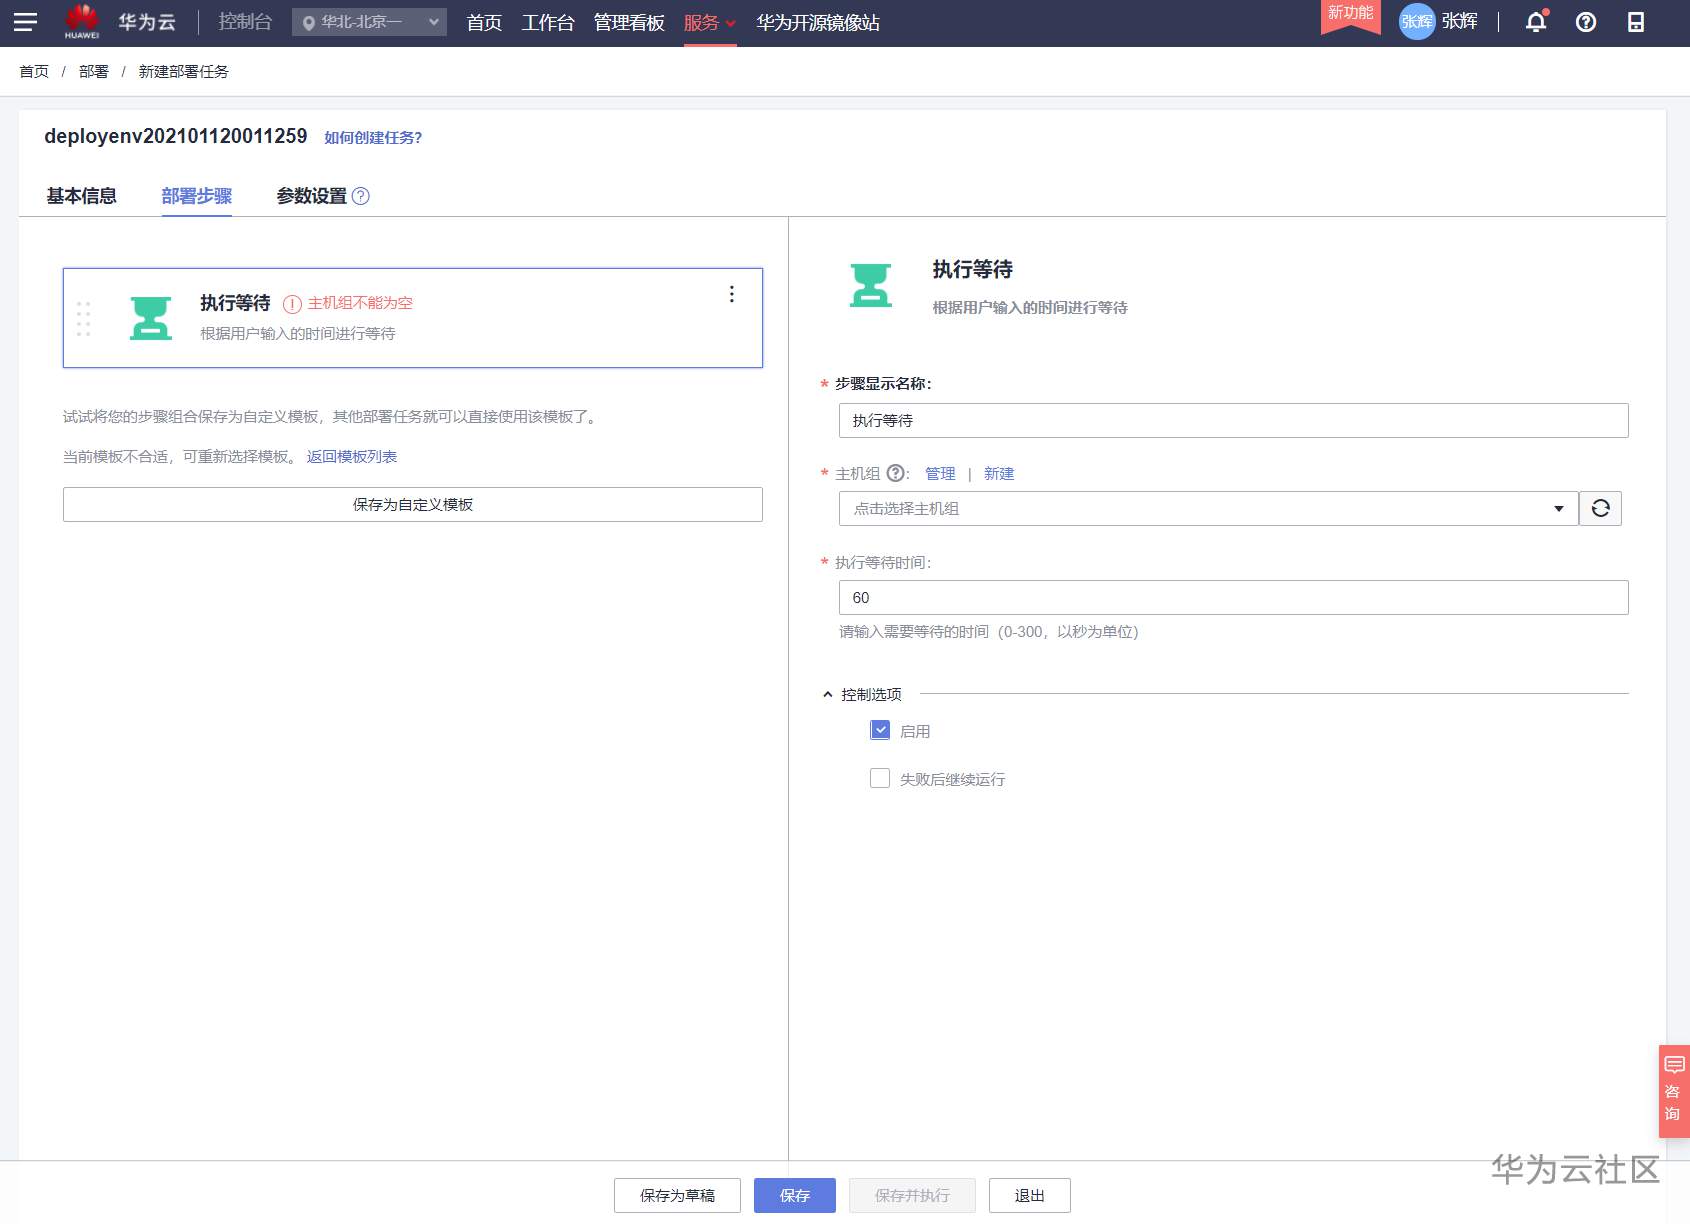Click the 步骤显示名称 input field
Image resolution: width=1690 pixels, height=1224 pixels.
click(x=1234, y=420)
